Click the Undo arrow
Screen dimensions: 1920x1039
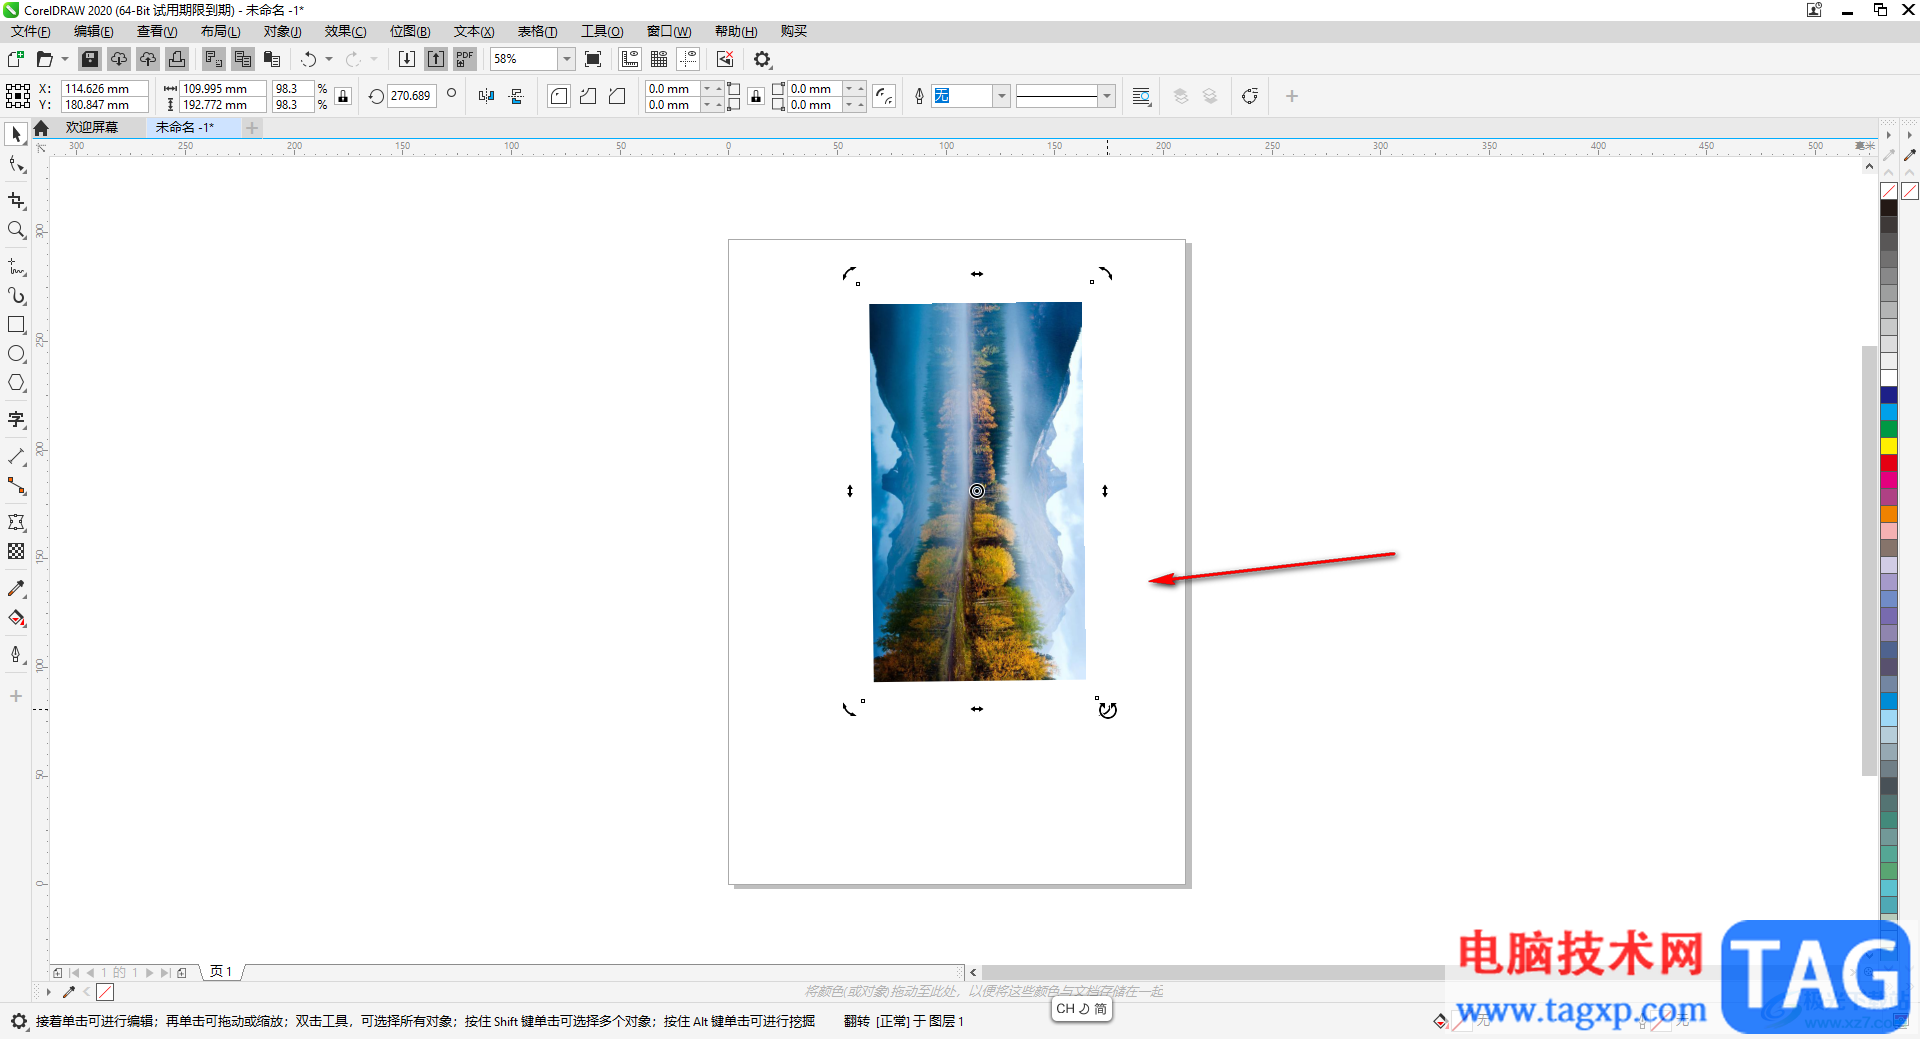tap(309, 59)
